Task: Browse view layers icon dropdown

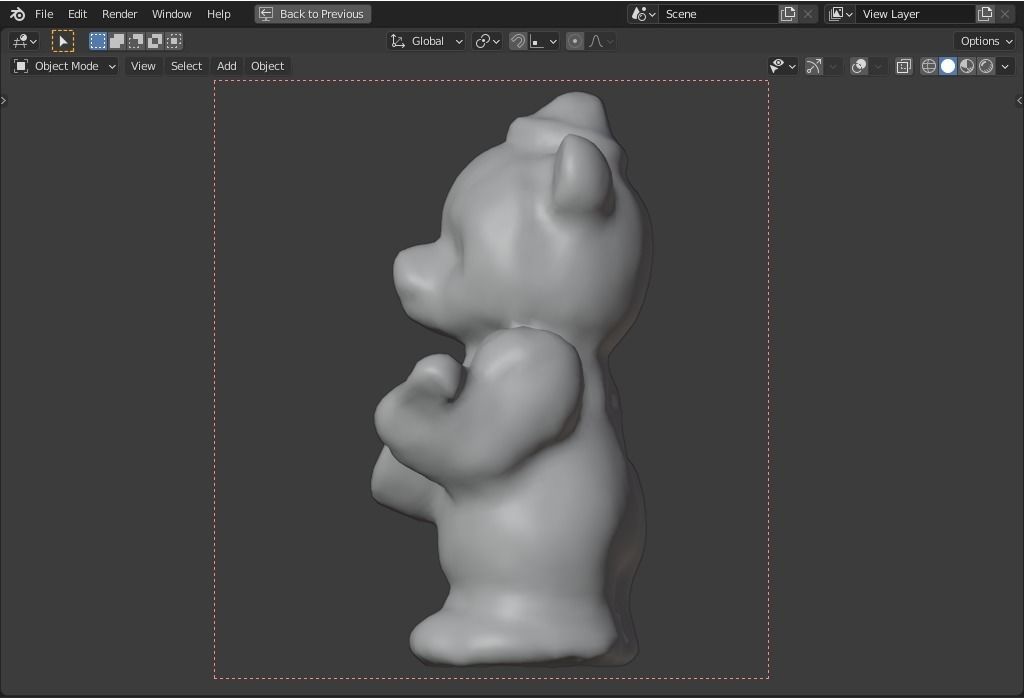Action: (x=840, y=14)
